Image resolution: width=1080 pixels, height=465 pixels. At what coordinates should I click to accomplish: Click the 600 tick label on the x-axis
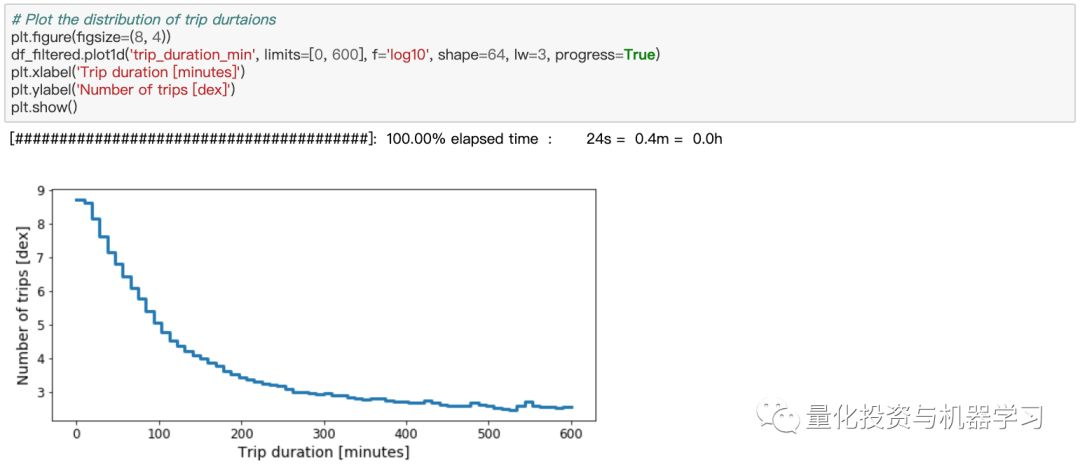(x=571, y=433)
